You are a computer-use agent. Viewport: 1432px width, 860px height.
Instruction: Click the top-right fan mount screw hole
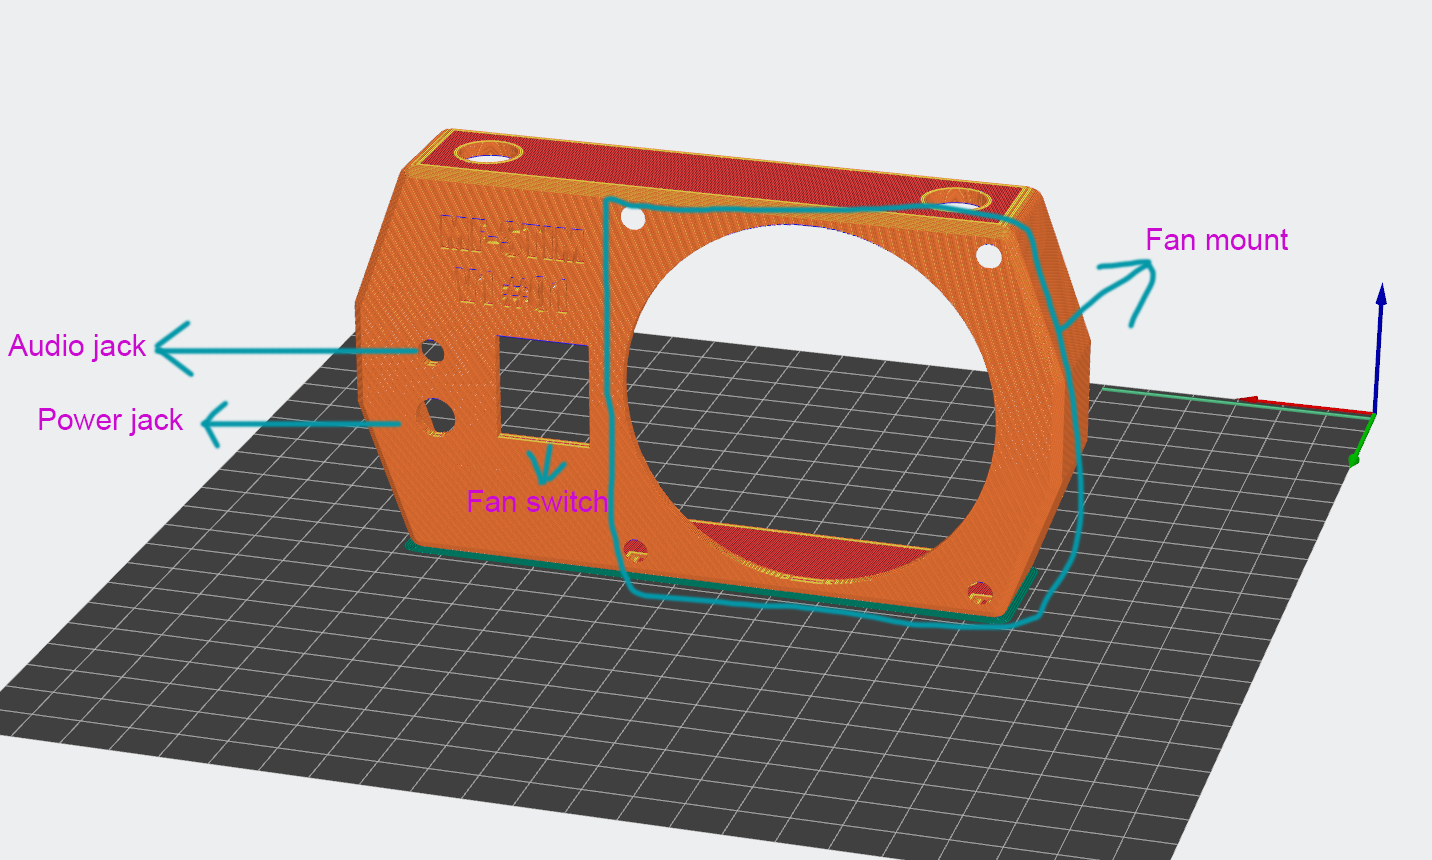coord(989,256)
